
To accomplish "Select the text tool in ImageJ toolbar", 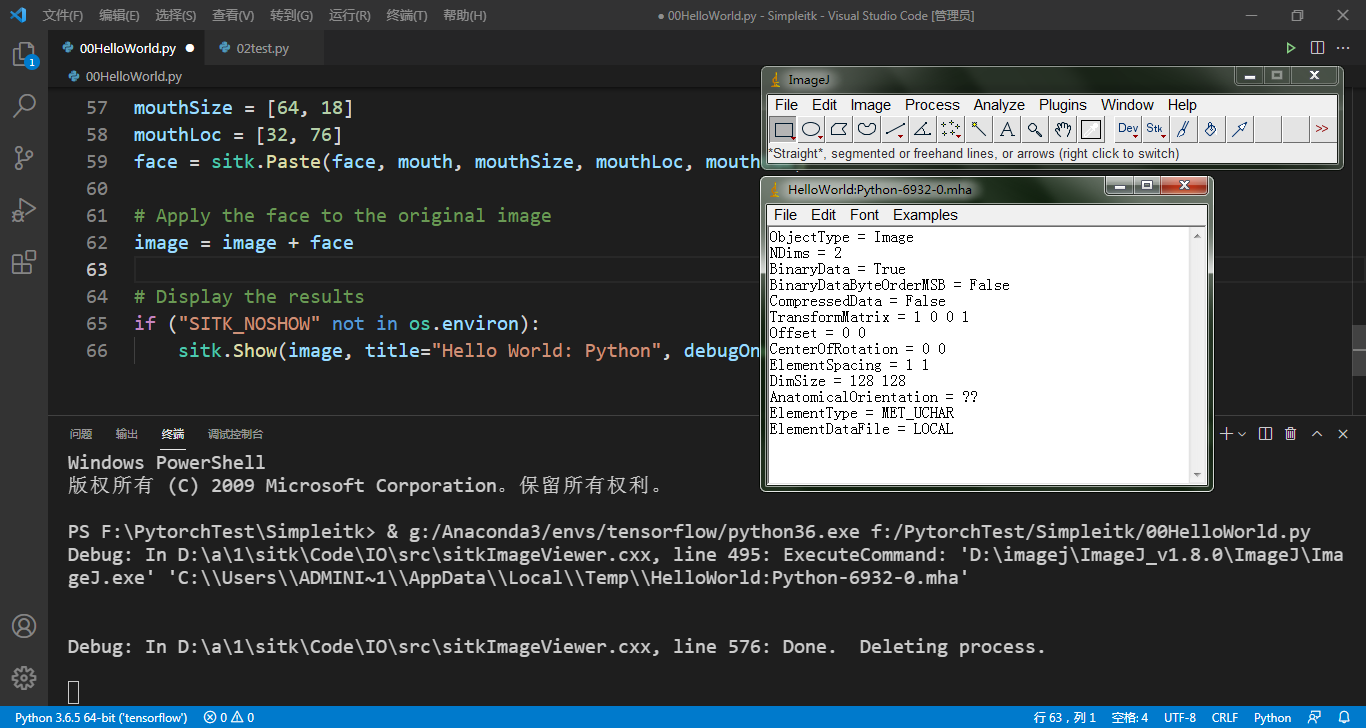I will click(1008, 129).
